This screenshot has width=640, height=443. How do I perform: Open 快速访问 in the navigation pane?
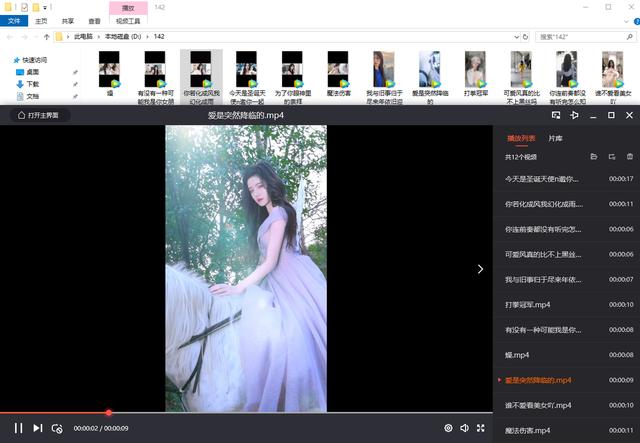tap(34, 60)
